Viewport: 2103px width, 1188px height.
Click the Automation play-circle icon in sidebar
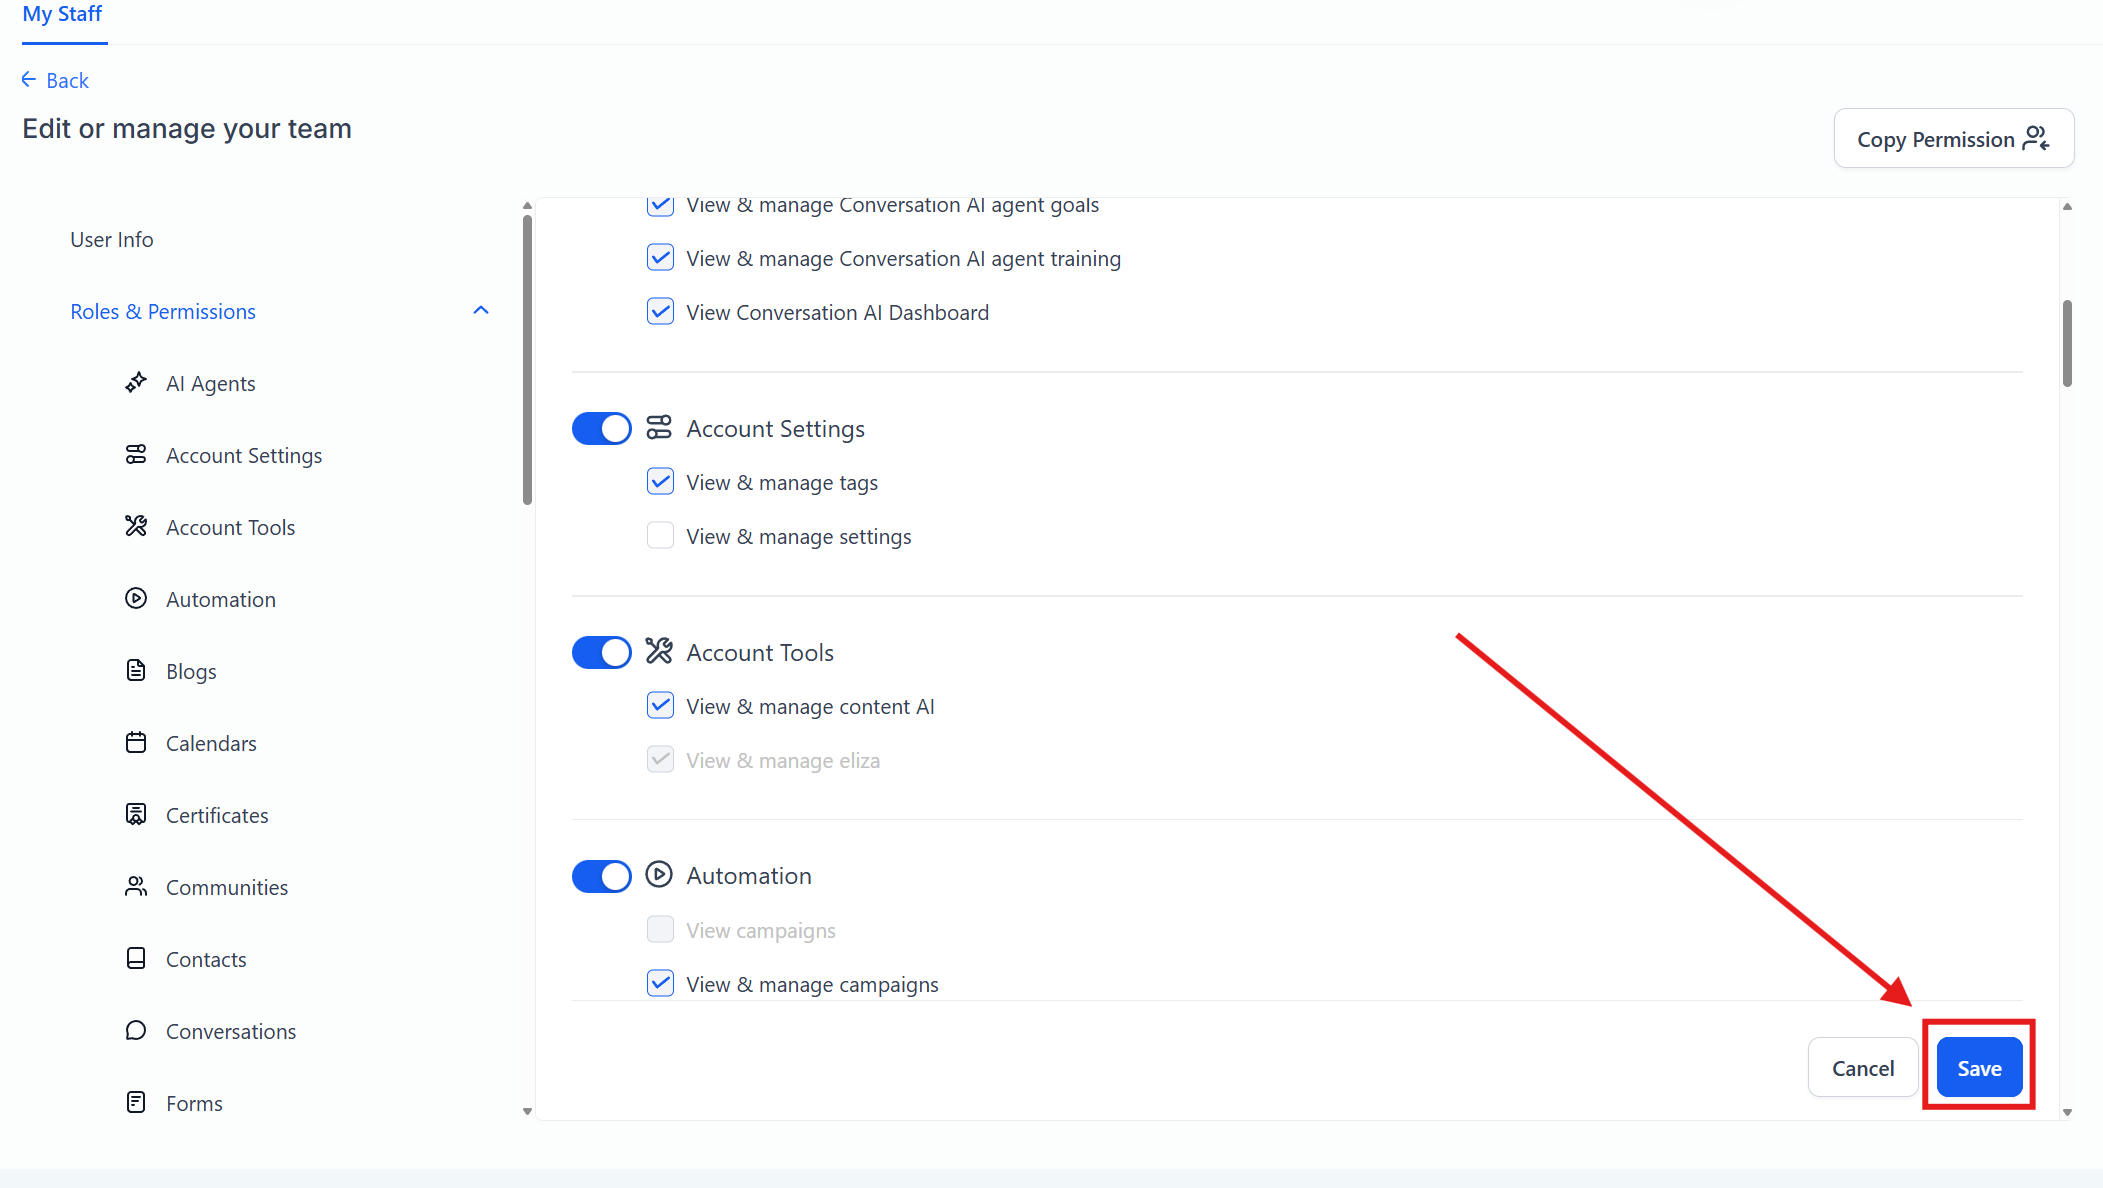[136, 598]
